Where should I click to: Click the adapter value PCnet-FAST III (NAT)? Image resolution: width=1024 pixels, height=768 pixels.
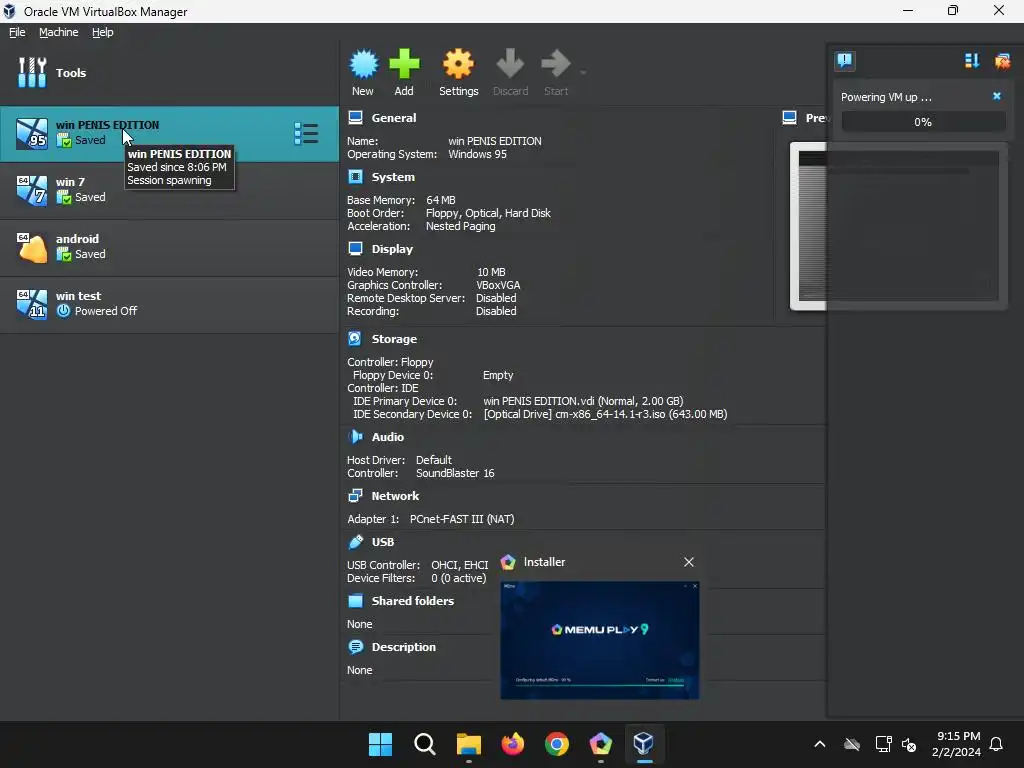point(462,519)
